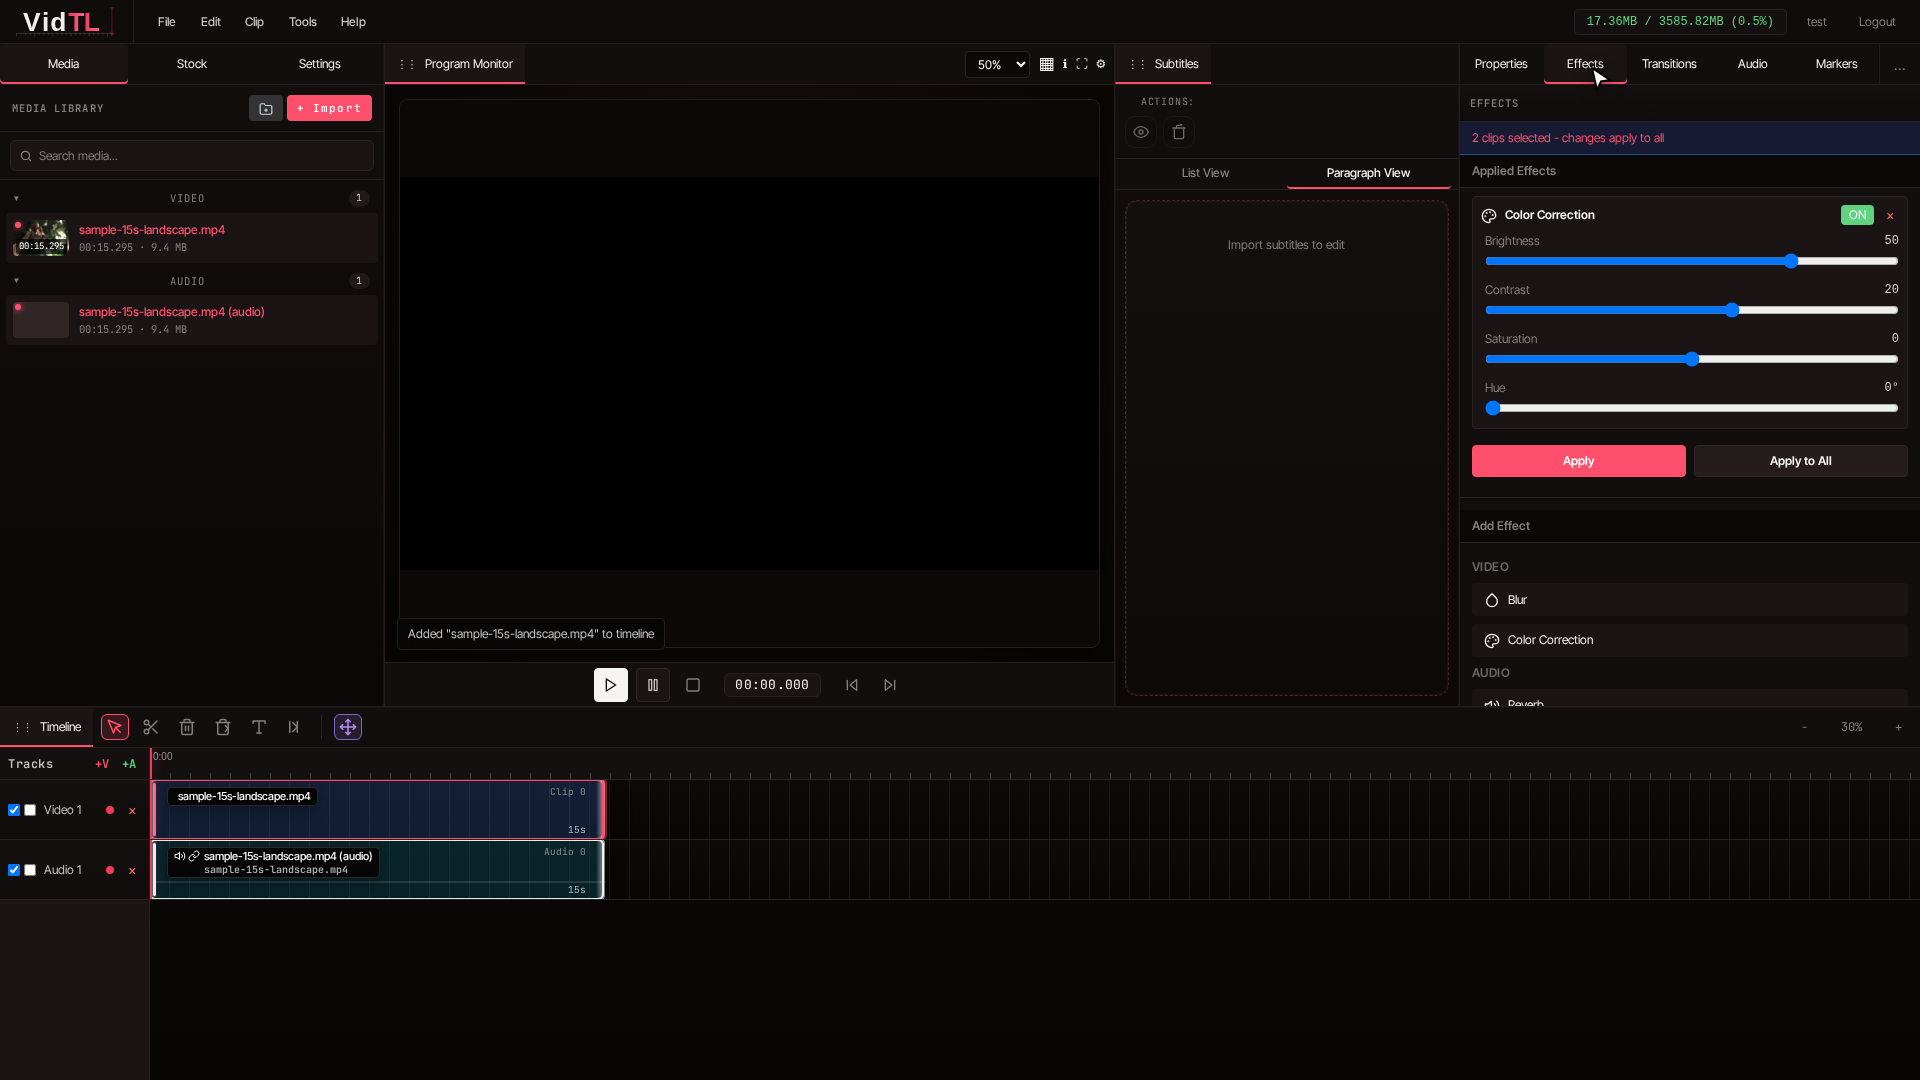1920x1080 pixels.
Task: Open the Transitions tab
Action: 1669,64
